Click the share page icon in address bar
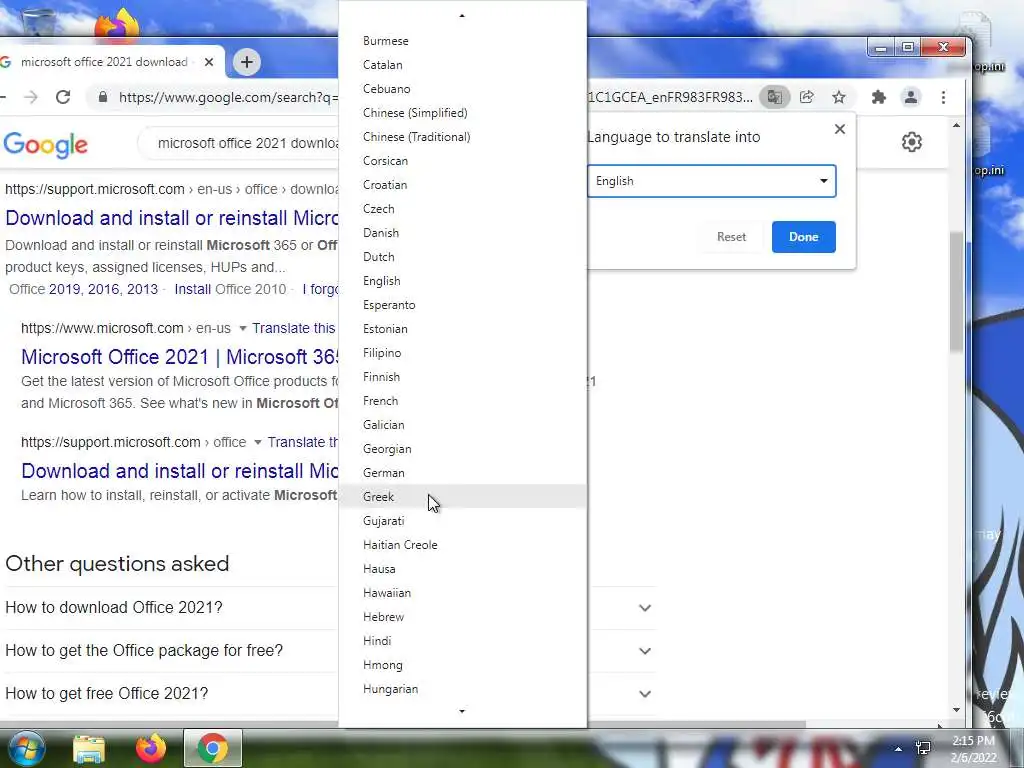Viewport: 1024px width, 768px height. coord(807,97)
